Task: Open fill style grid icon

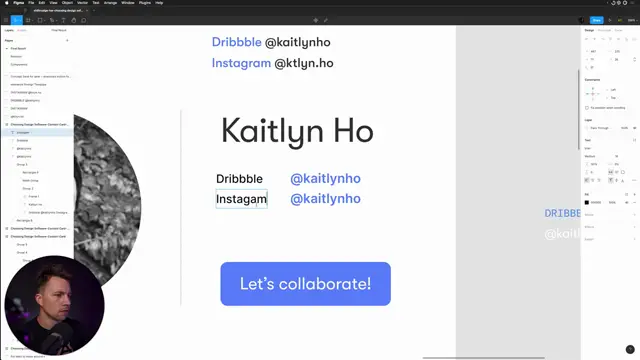Action: tap(627, 194)
